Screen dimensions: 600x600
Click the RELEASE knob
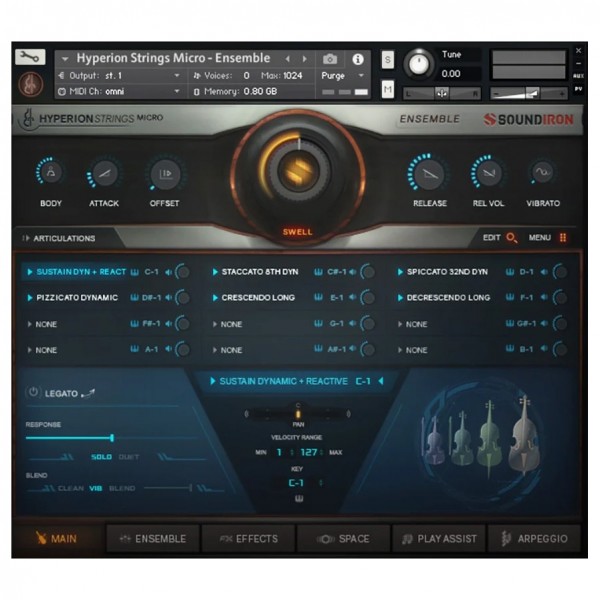point(429,174)
